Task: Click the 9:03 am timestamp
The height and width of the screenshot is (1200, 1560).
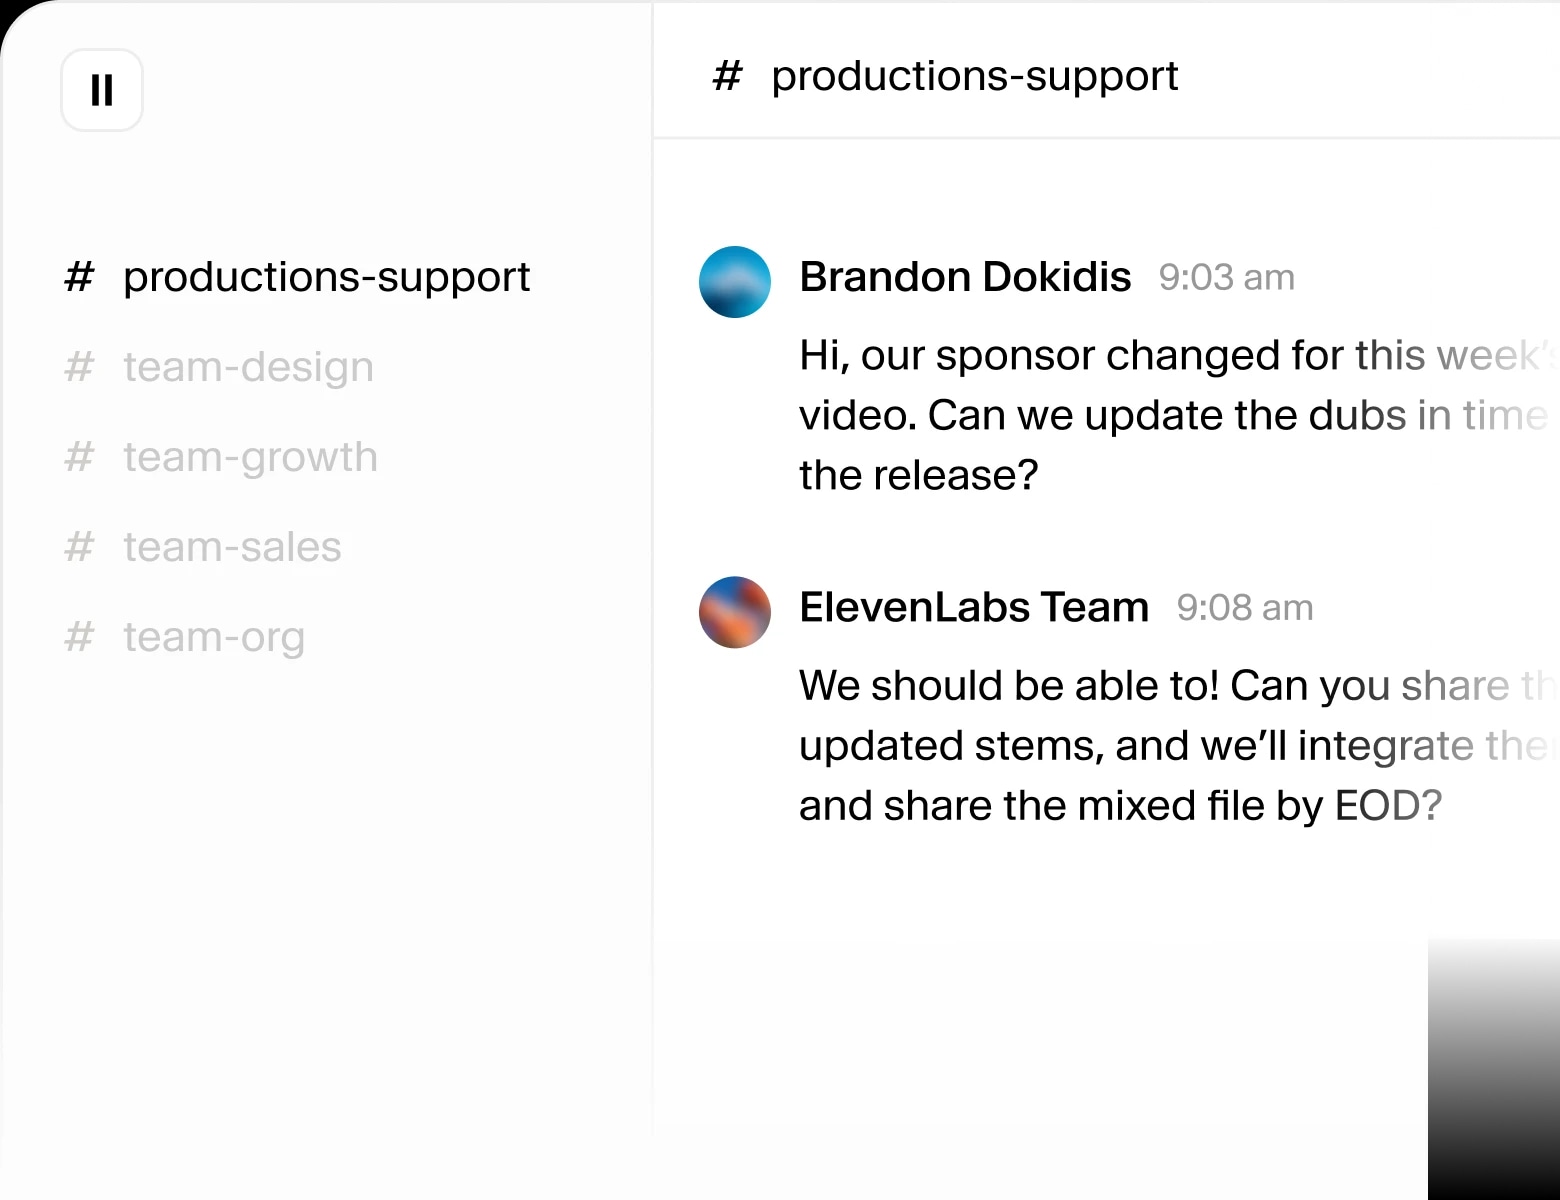Action: (1226, 278)
